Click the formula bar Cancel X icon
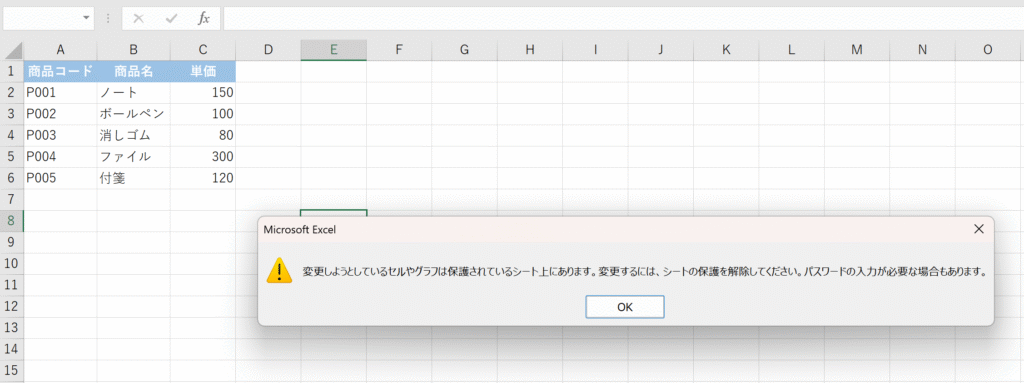 tap(138, 18)
